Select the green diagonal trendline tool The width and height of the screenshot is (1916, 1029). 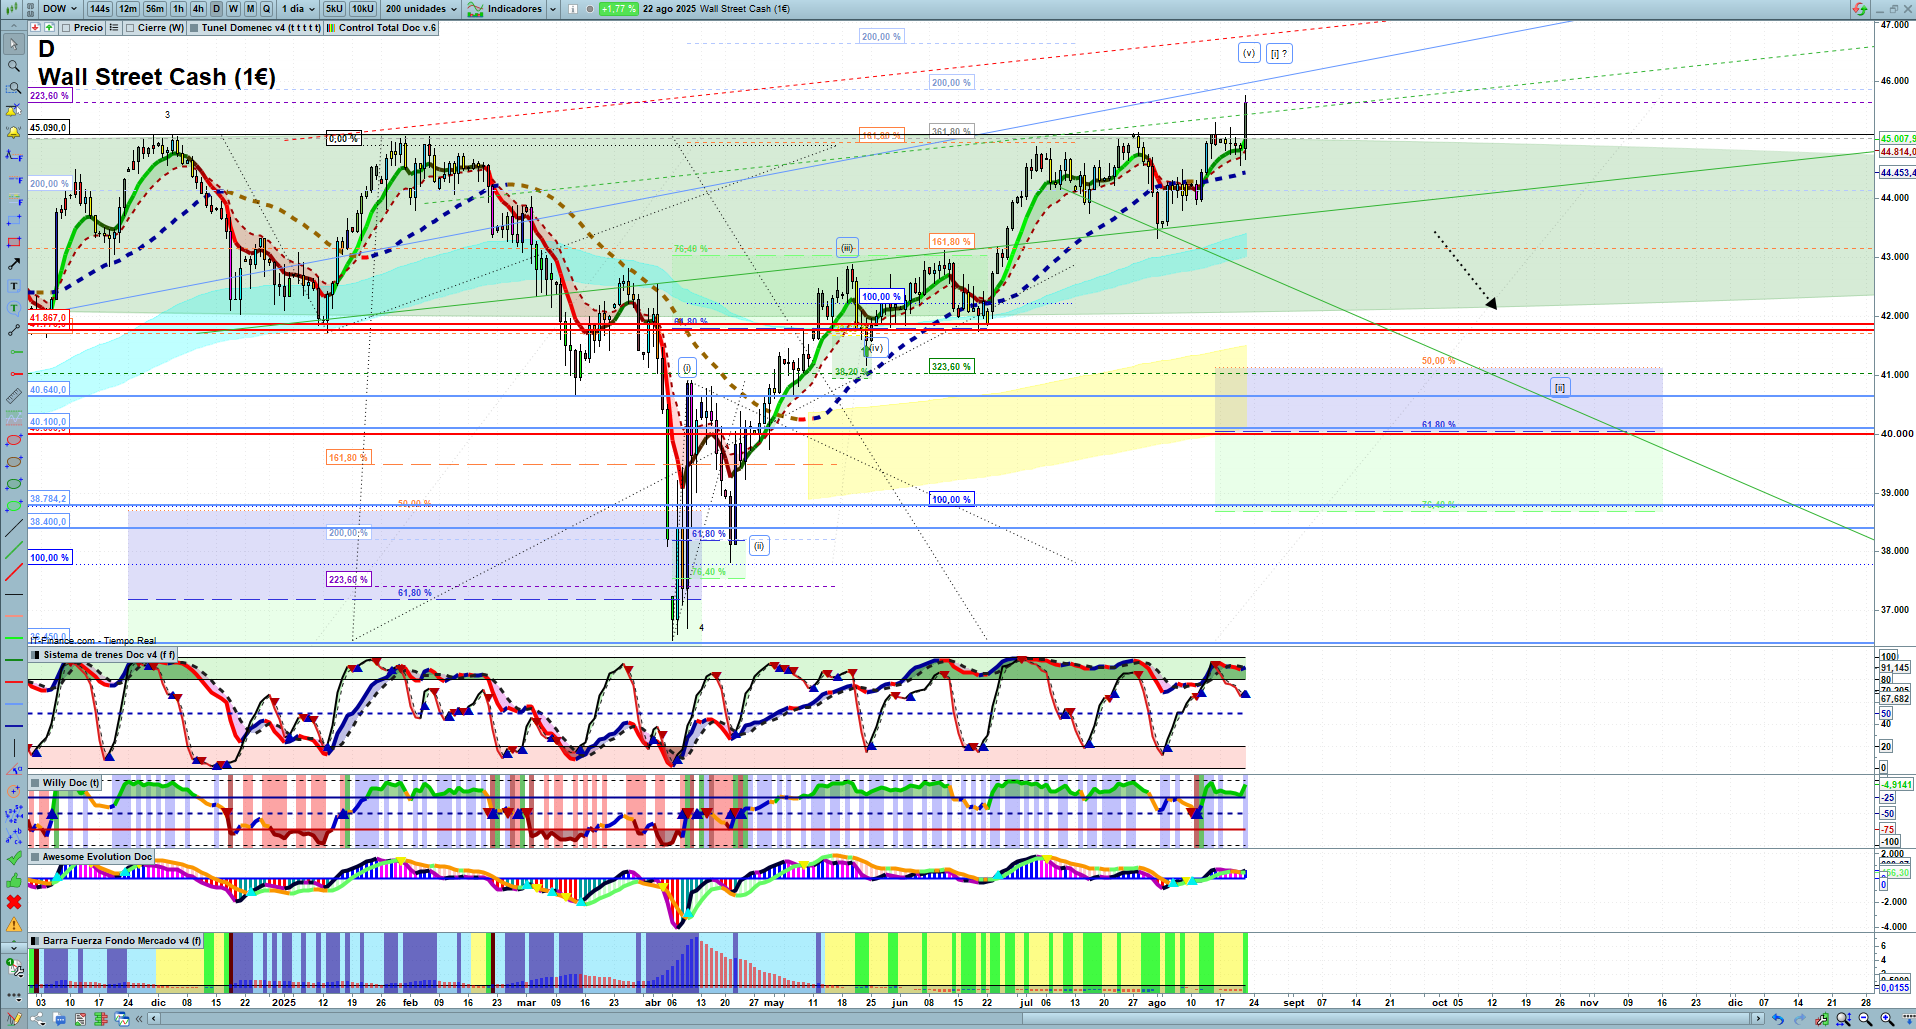[13, 550]
